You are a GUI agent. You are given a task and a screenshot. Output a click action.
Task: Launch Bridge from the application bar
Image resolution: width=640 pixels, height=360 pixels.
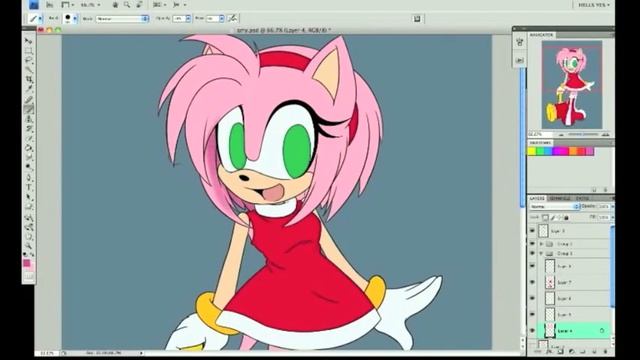point(49,5)
